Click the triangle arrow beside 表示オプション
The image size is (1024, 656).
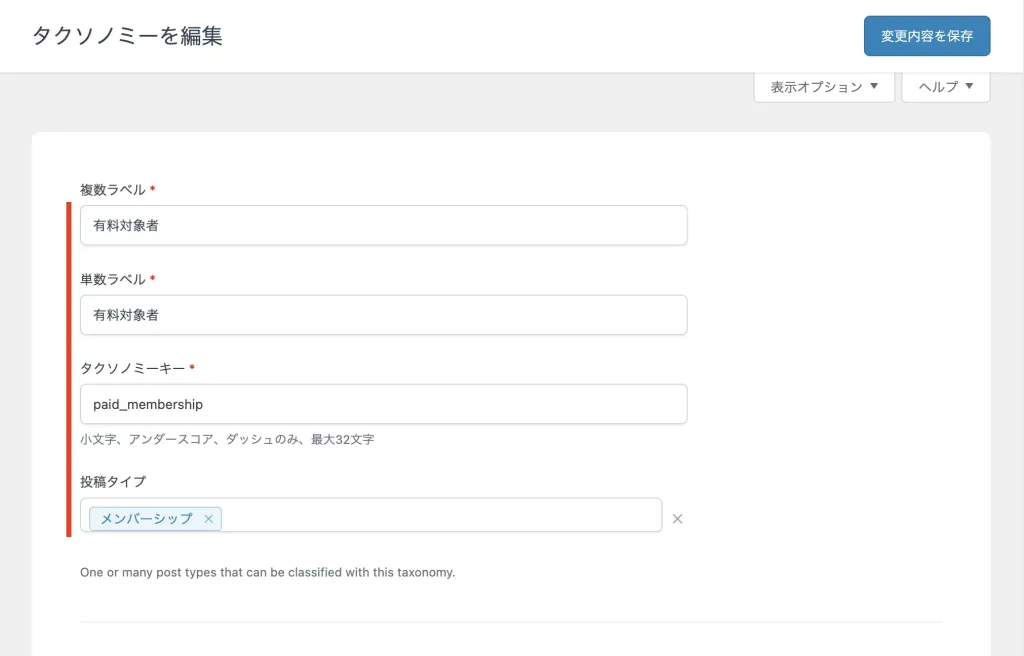(875, 86)
